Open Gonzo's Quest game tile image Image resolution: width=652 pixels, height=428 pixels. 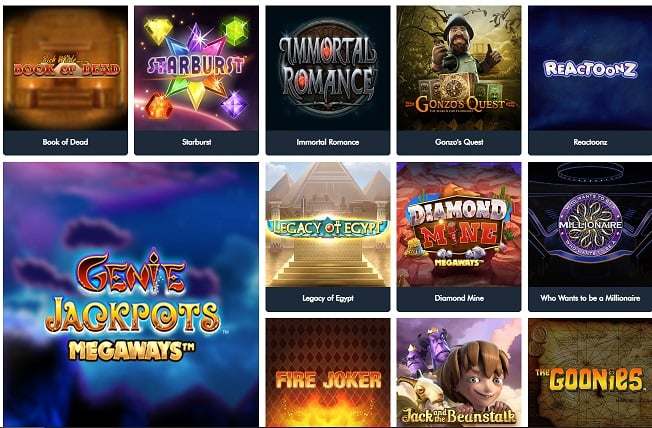coord(459,68)
